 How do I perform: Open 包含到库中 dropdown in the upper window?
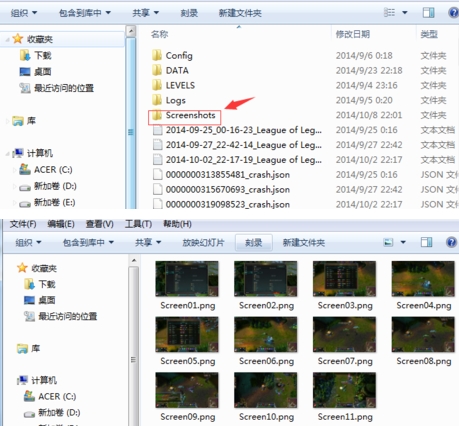pos(85,13)
